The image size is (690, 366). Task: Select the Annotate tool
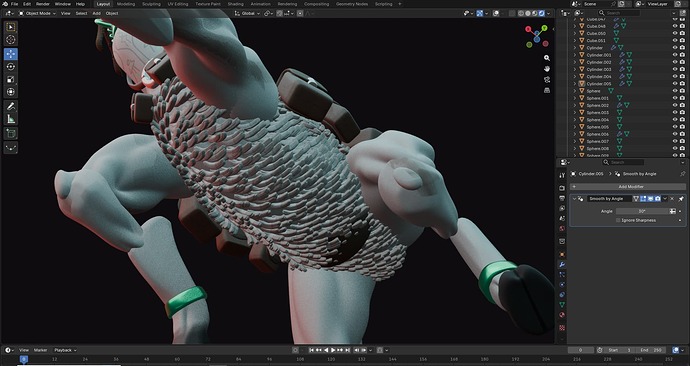pos(11,106)
